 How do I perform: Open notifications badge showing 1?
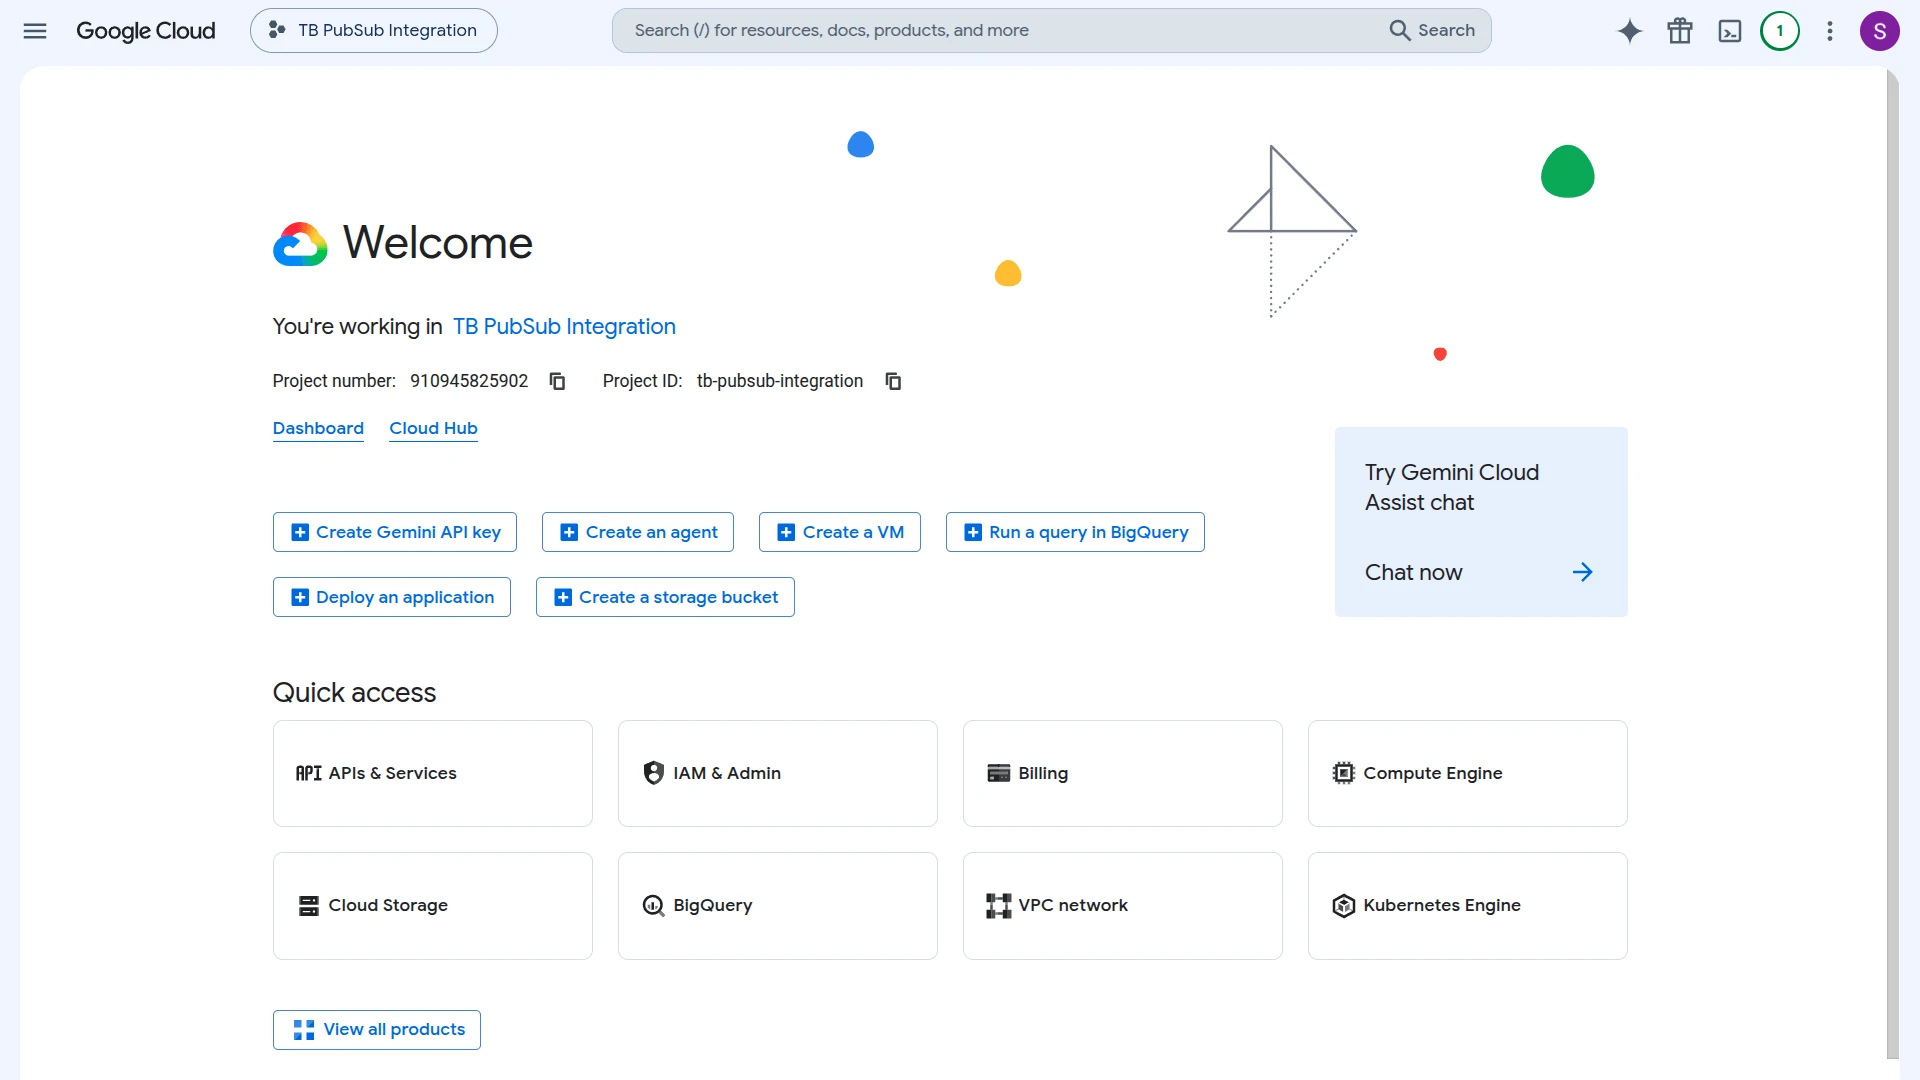click(1780, 31)
